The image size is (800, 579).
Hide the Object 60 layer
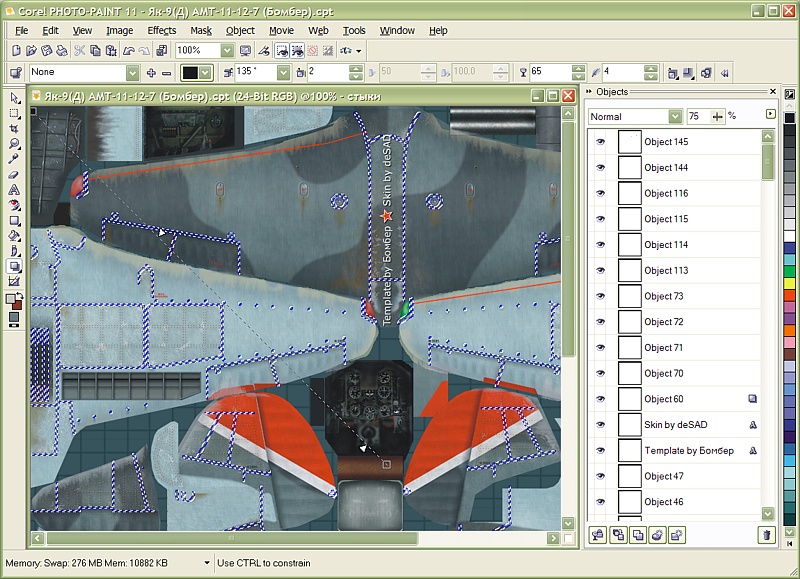tap(600, 399)
